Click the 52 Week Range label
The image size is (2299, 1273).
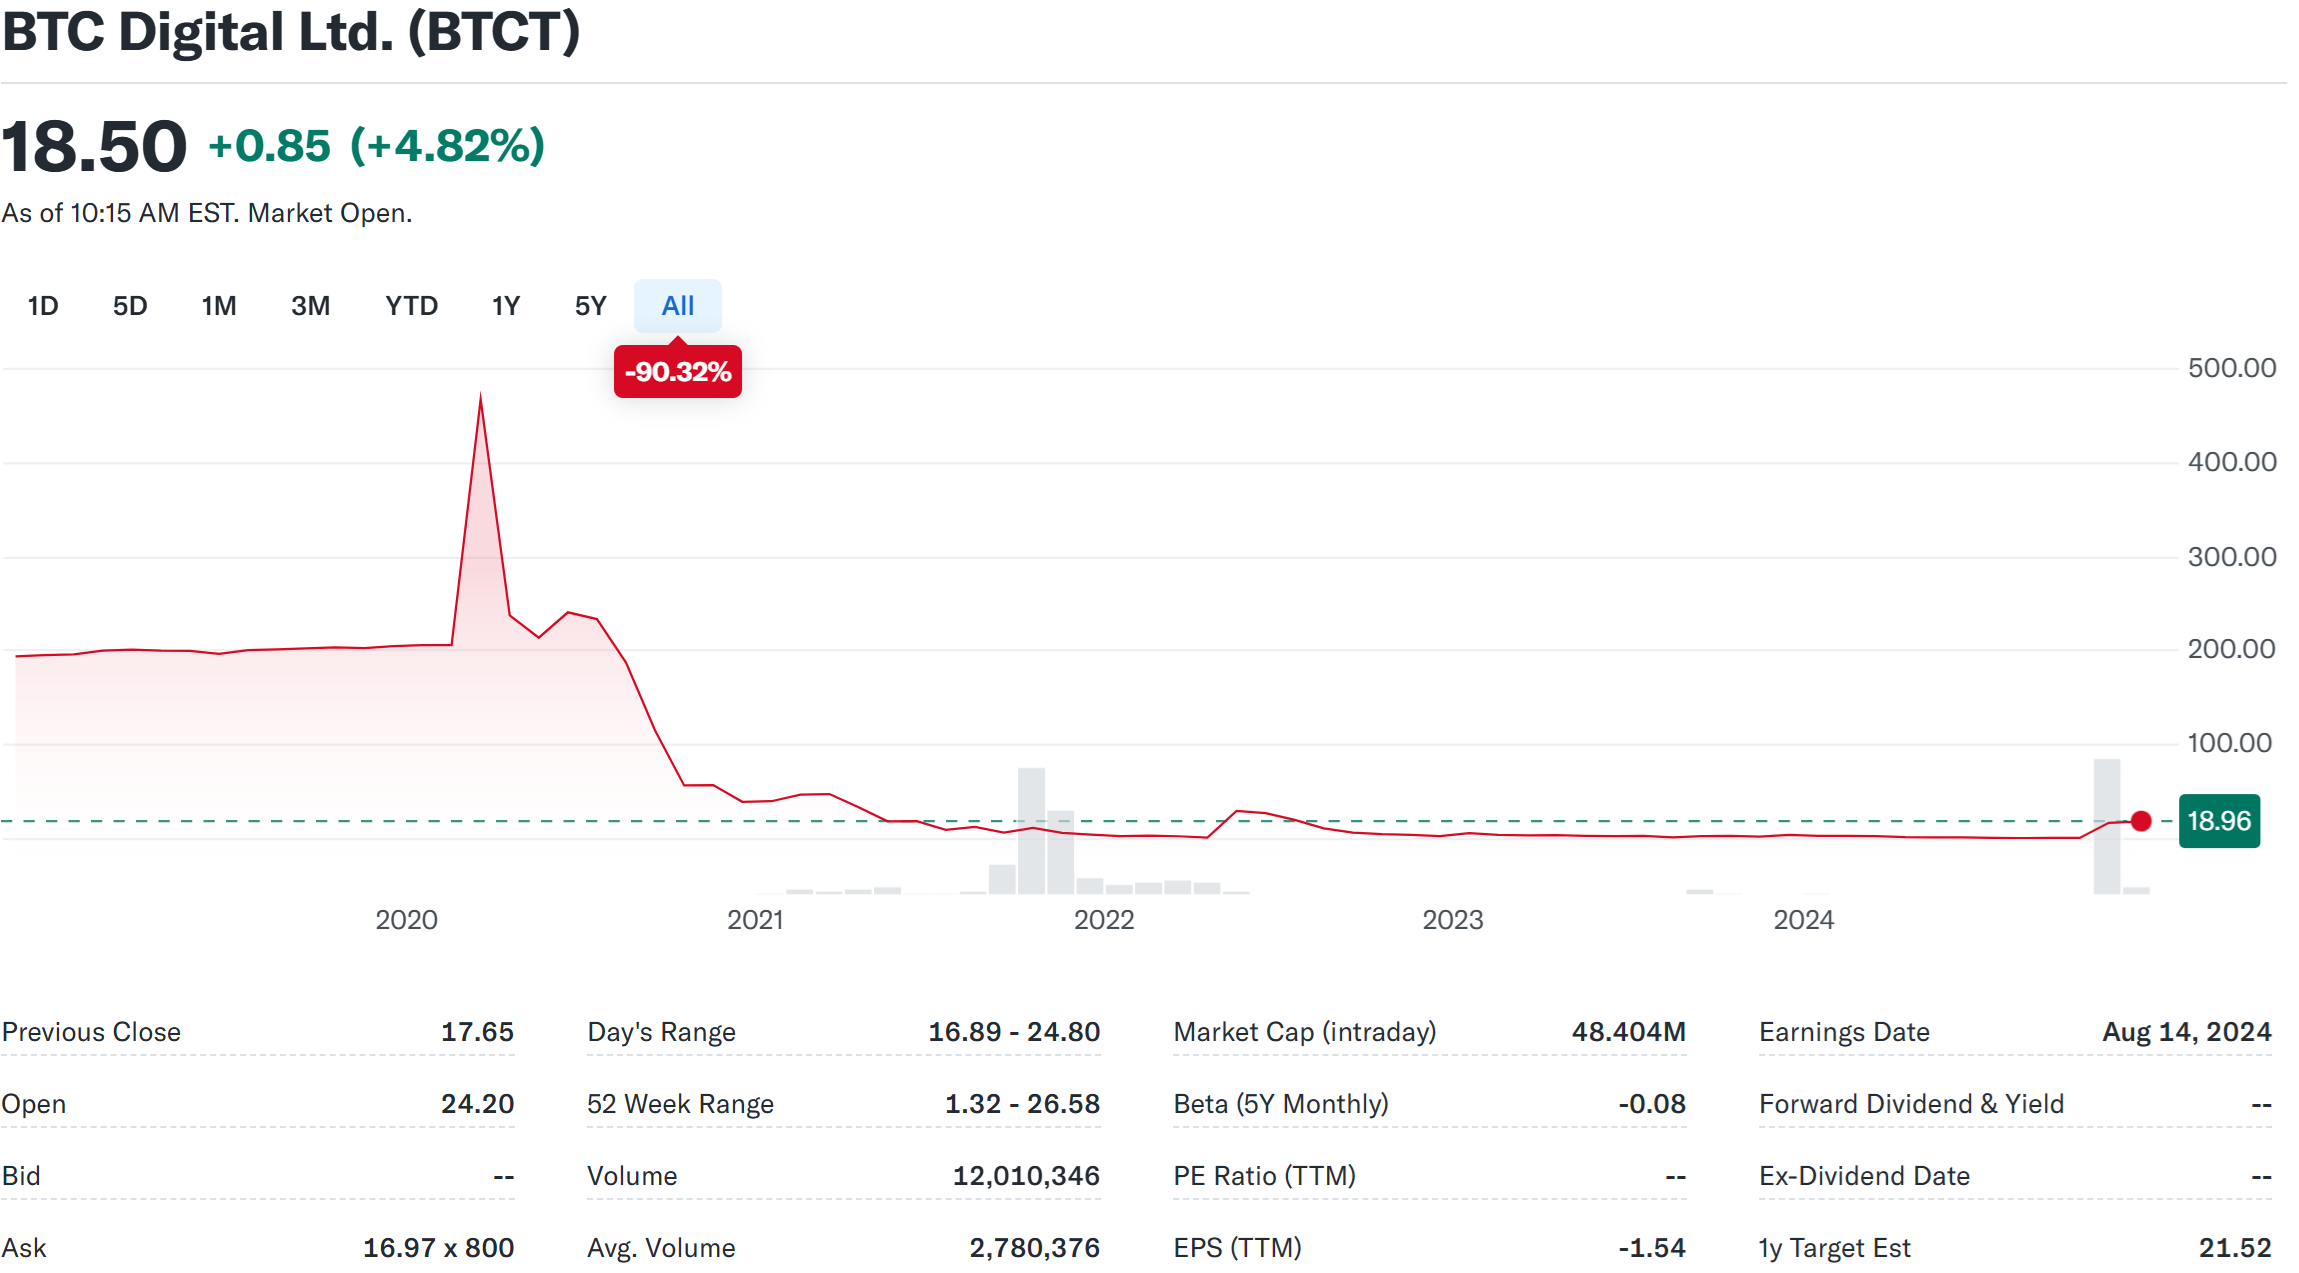click(680, 1104)
